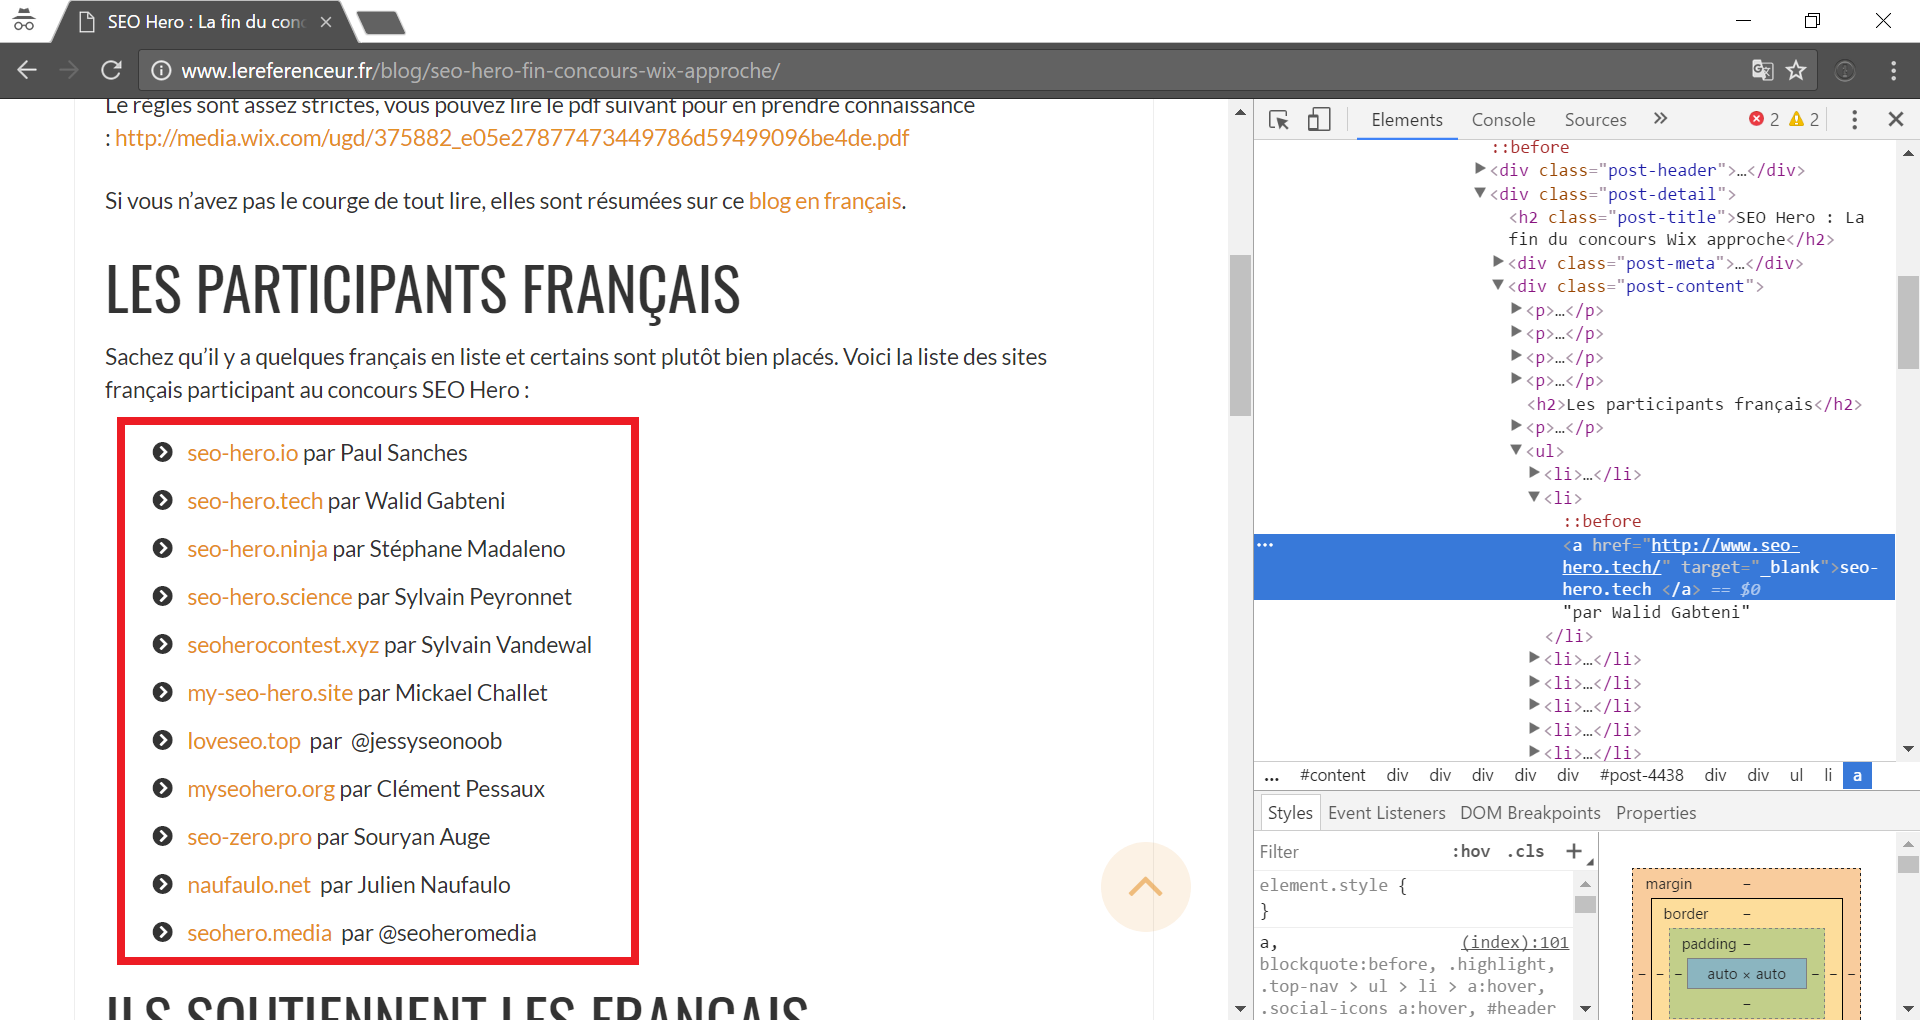Click the breadcrumb ellipsis in DevTools
This screenshot has height=1020, width=1920.
point(1272,776)
